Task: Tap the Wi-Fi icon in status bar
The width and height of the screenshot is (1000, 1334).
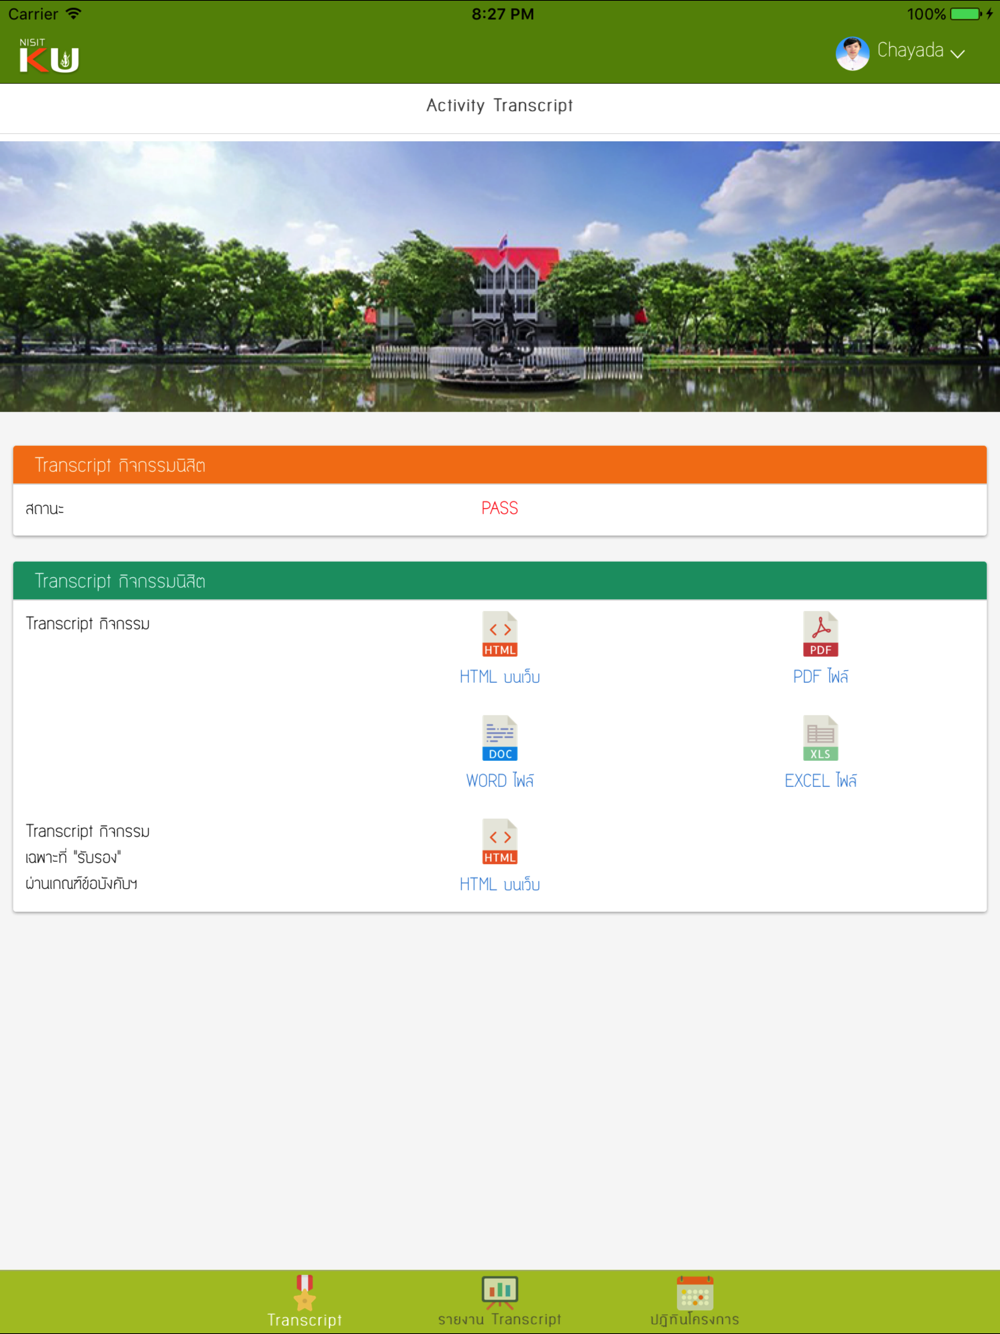Action: coord(73,14)
